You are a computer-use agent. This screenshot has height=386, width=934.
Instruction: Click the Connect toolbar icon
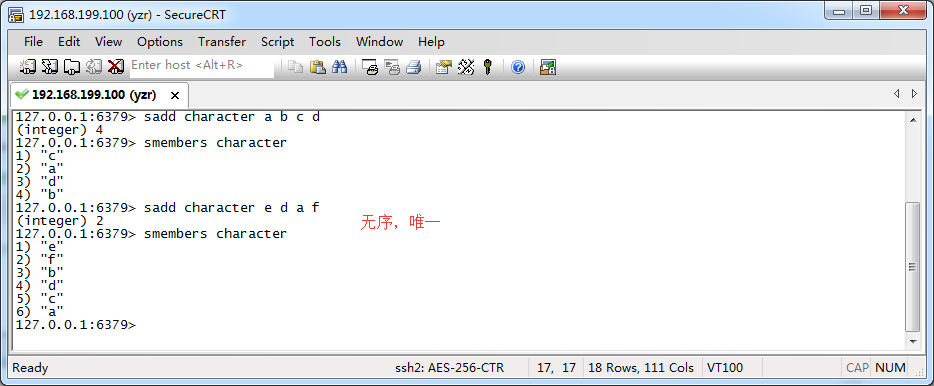28,67
